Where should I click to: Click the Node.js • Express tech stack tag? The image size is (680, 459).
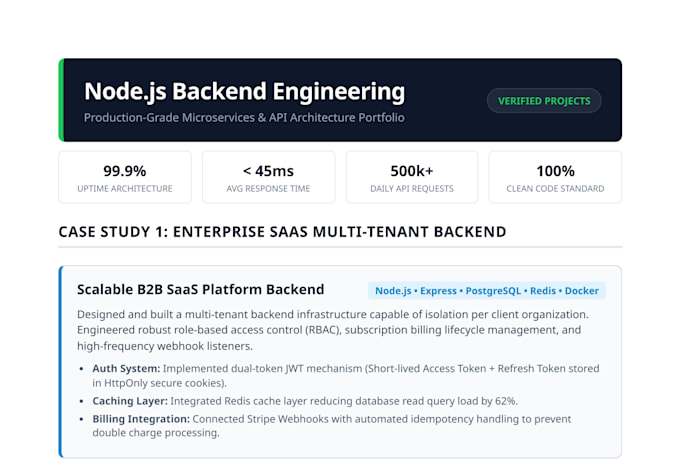tap(487, 291)
